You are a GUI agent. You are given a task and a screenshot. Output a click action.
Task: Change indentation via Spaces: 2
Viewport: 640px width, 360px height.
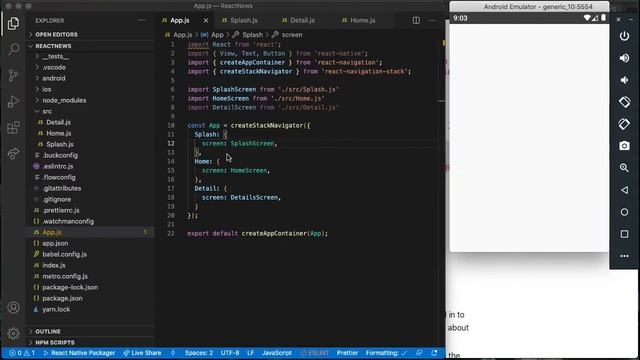point(199,353)
